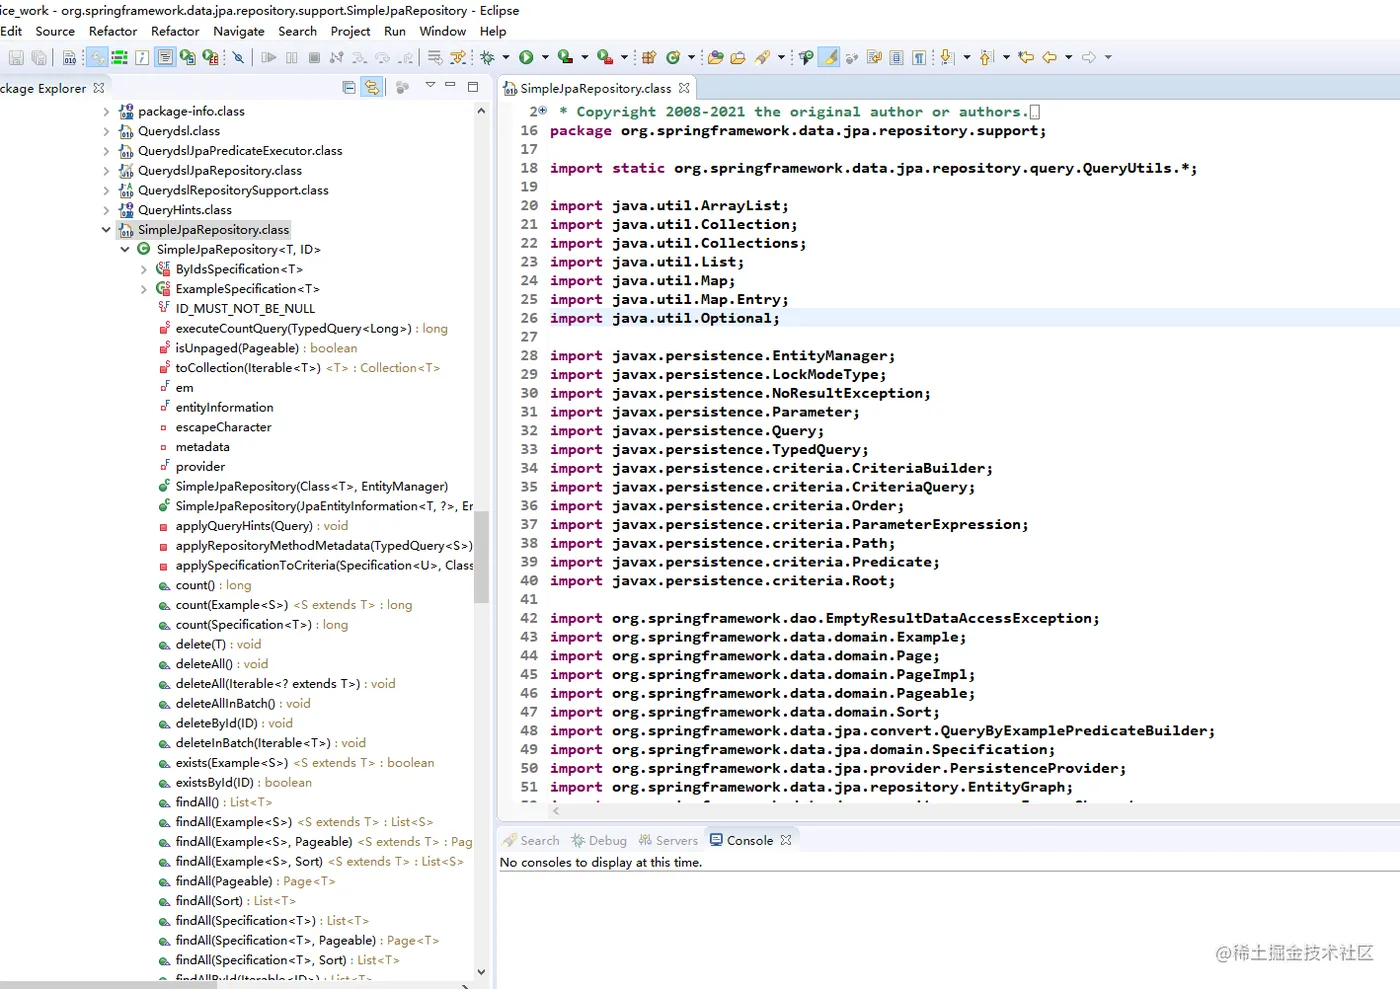
Task: Expand the ExampleSpecification<T> node
Action: [x=144, y=289]
